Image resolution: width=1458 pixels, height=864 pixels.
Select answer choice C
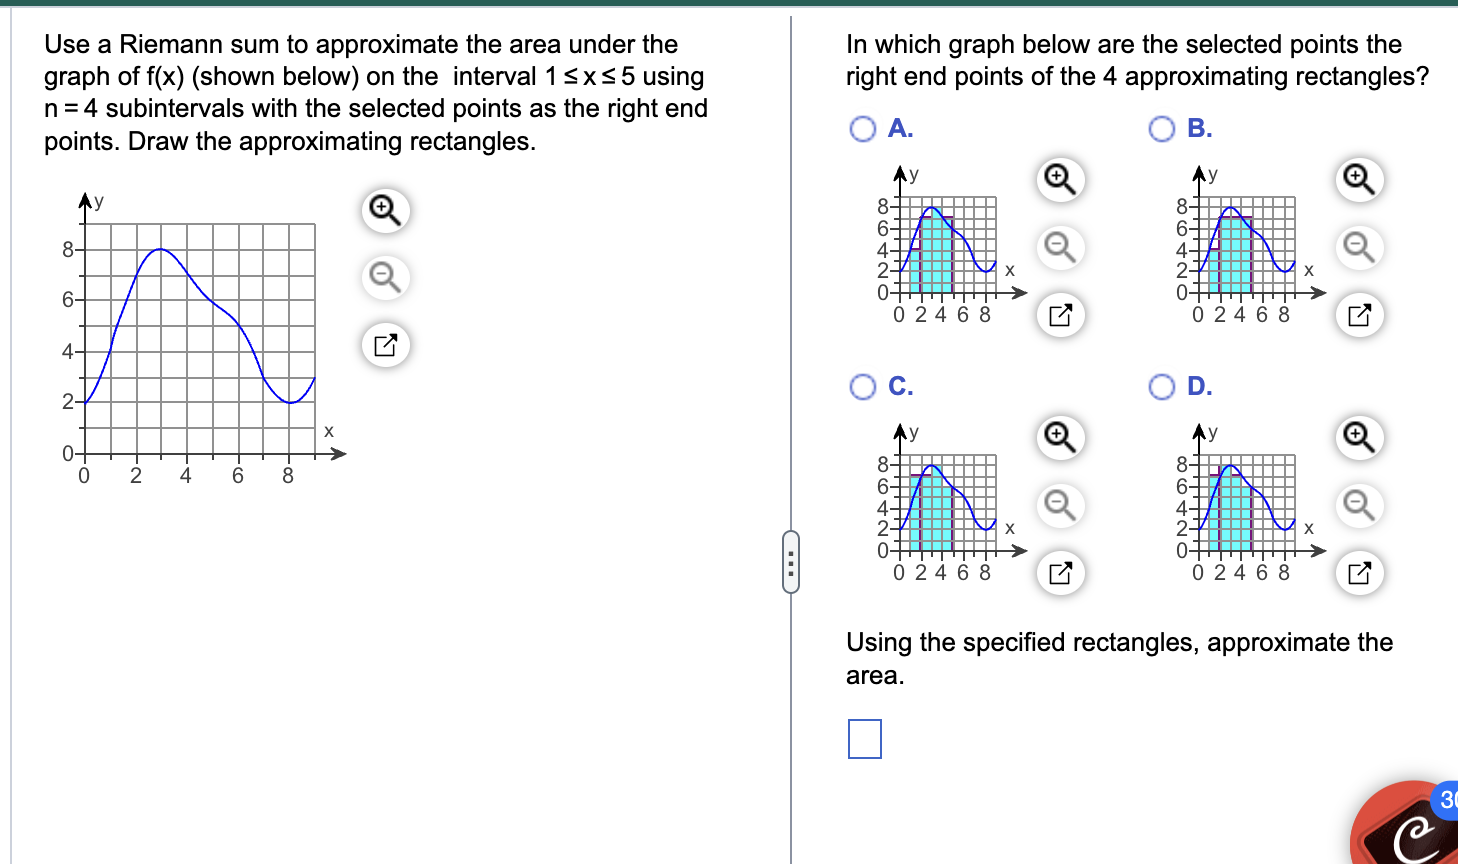862,387
